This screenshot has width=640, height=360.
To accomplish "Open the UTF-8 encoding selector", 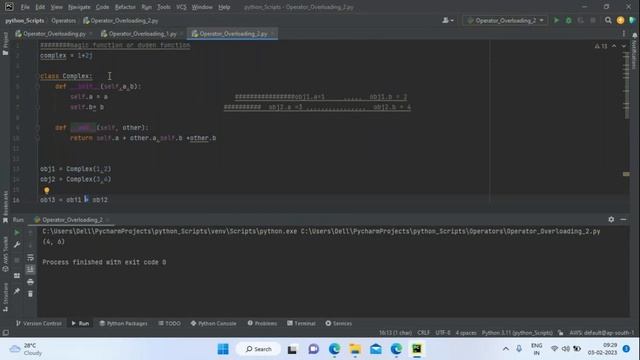I will pyautogui.click(x=443, y=333).
